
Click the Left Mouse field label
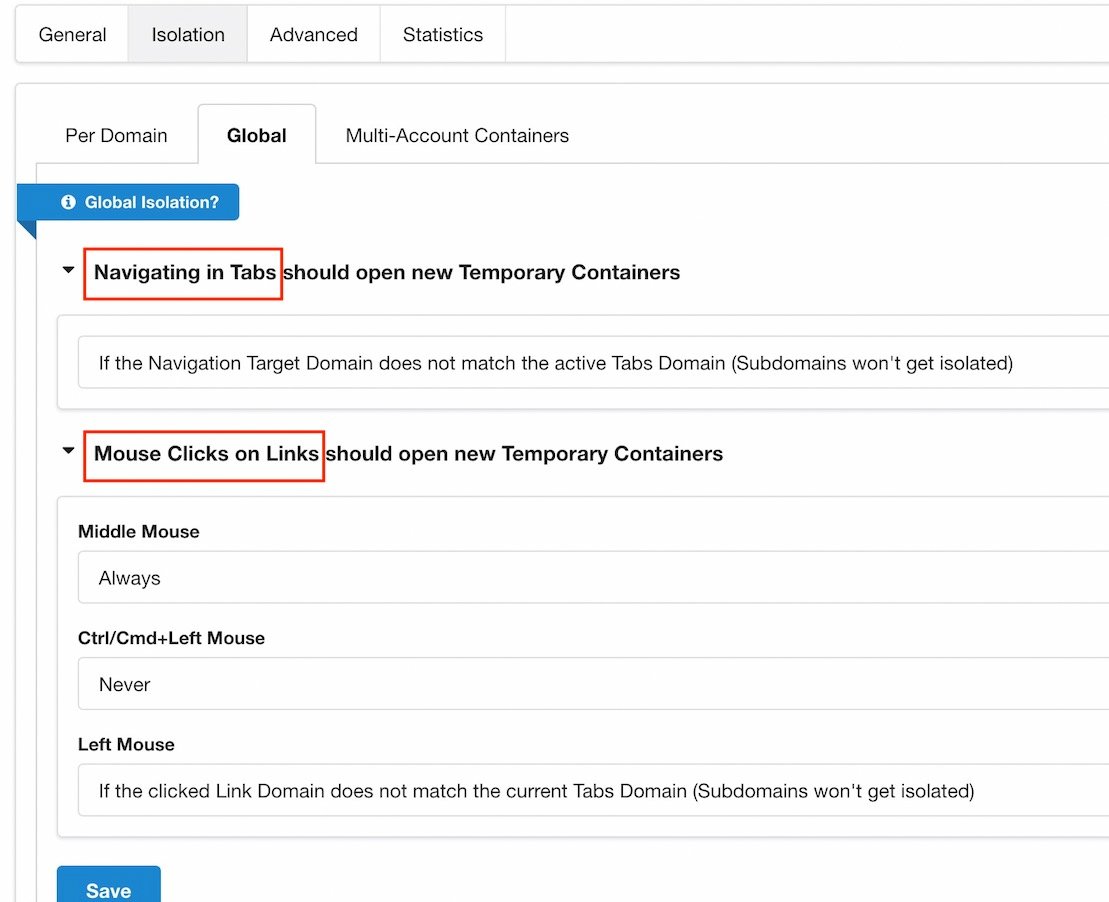126,745
